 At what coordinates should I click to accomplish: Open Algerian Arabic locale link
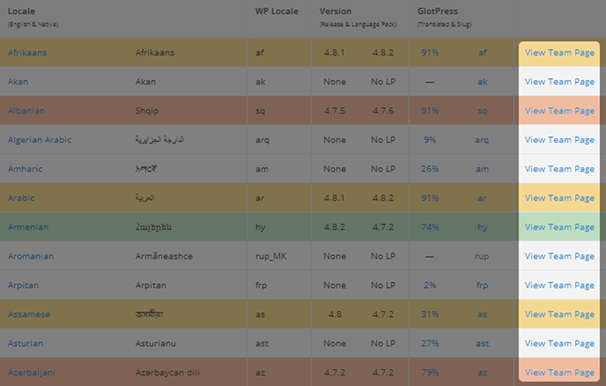(39, 140)
